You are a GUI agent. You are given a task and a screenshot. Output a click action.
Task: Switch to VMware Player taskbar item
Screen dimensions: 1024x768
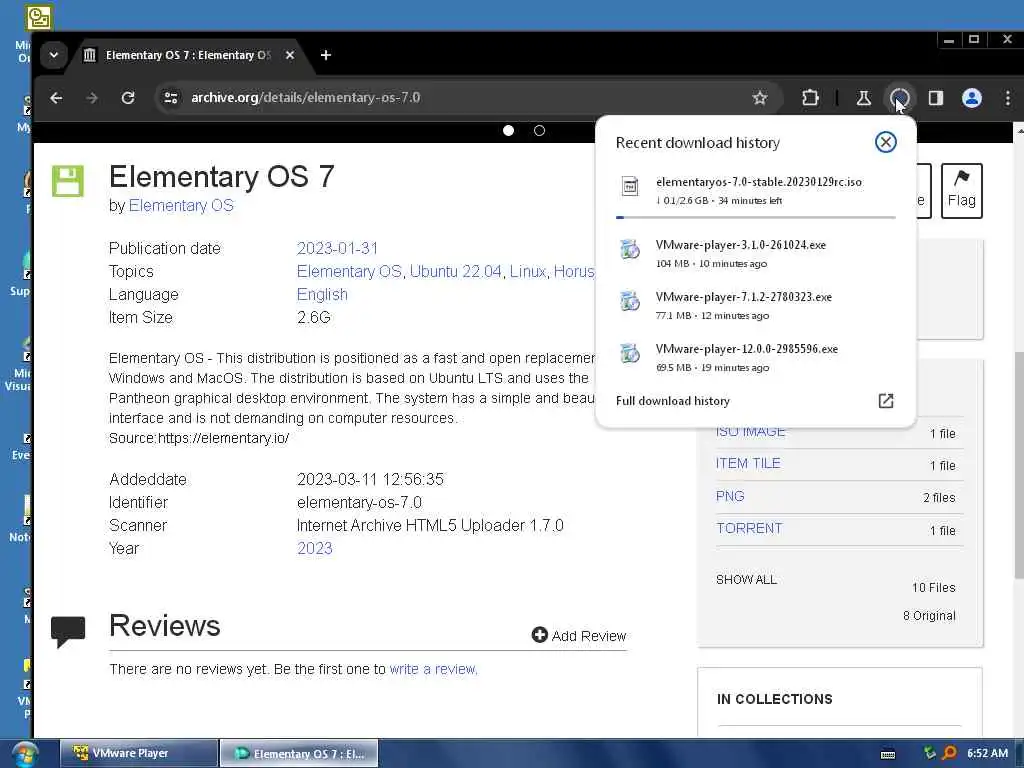click(138, 753)
